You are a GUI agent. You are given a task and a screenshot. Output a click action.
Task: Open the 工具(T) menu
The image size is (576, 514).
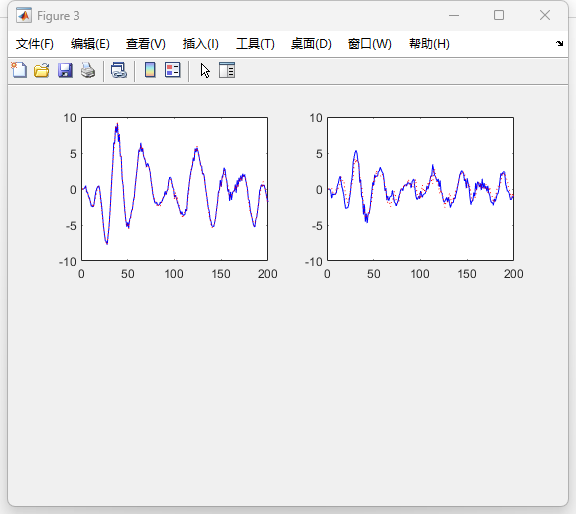tap(255, 44)
